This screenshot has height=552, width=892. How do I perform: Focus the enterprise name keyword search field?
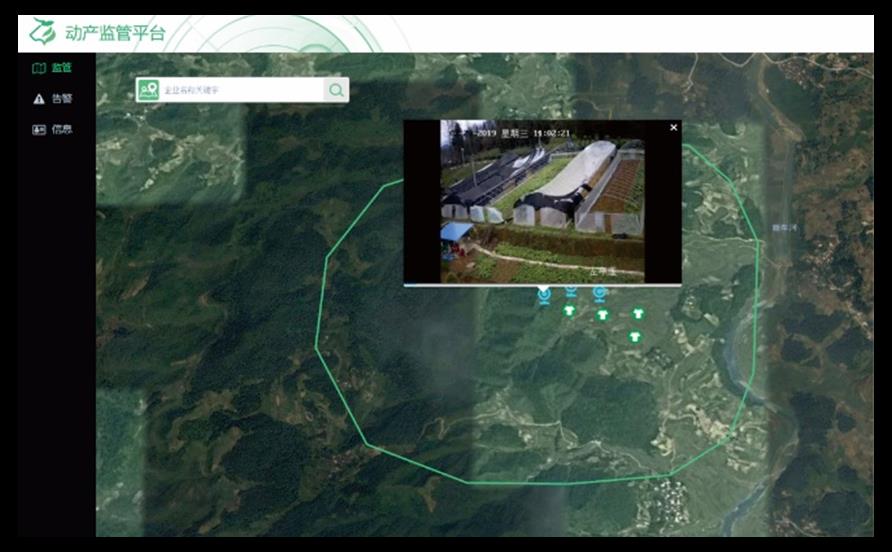click(x=240, y=90)
